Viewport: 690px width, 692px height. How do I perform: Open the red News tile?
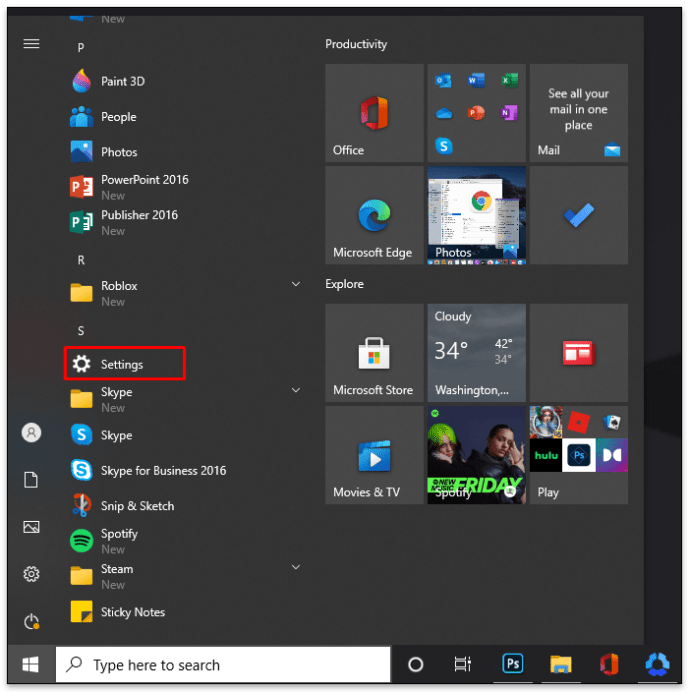coord(579,353)
